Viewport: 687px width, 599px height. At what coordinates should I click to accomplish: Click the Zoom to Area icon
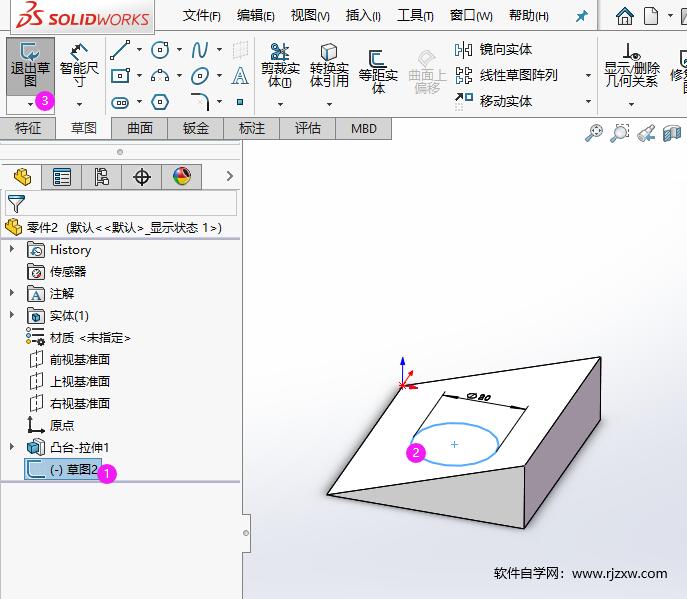[620, 133]
